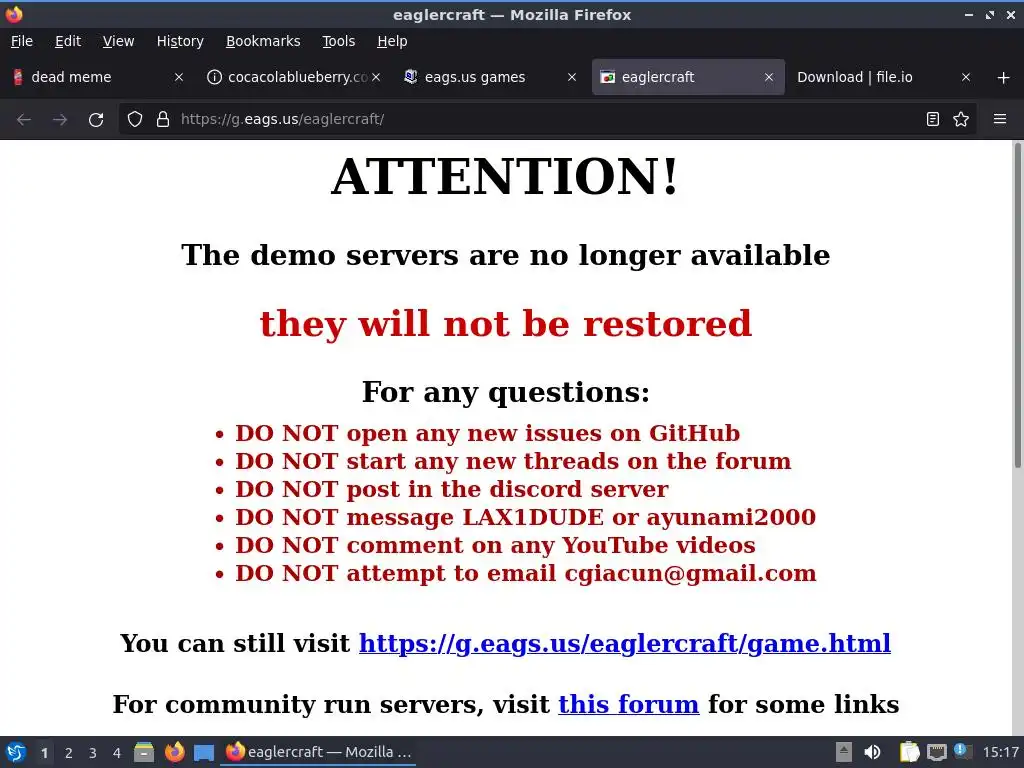This screenshot has width=1024, height=768.
Task: Open a new tab with plus button
Action: click(x=1004, y=78)
